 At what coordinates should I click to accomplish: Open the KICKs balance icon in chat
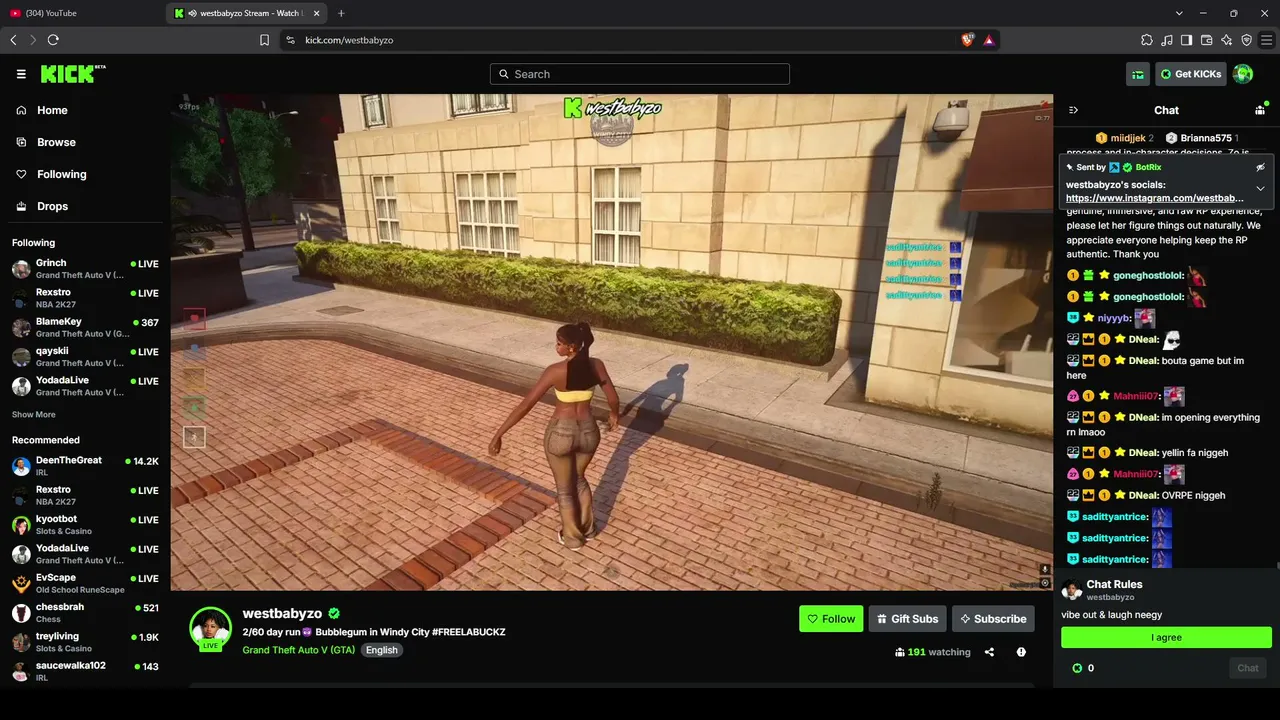pos(1077,668)
